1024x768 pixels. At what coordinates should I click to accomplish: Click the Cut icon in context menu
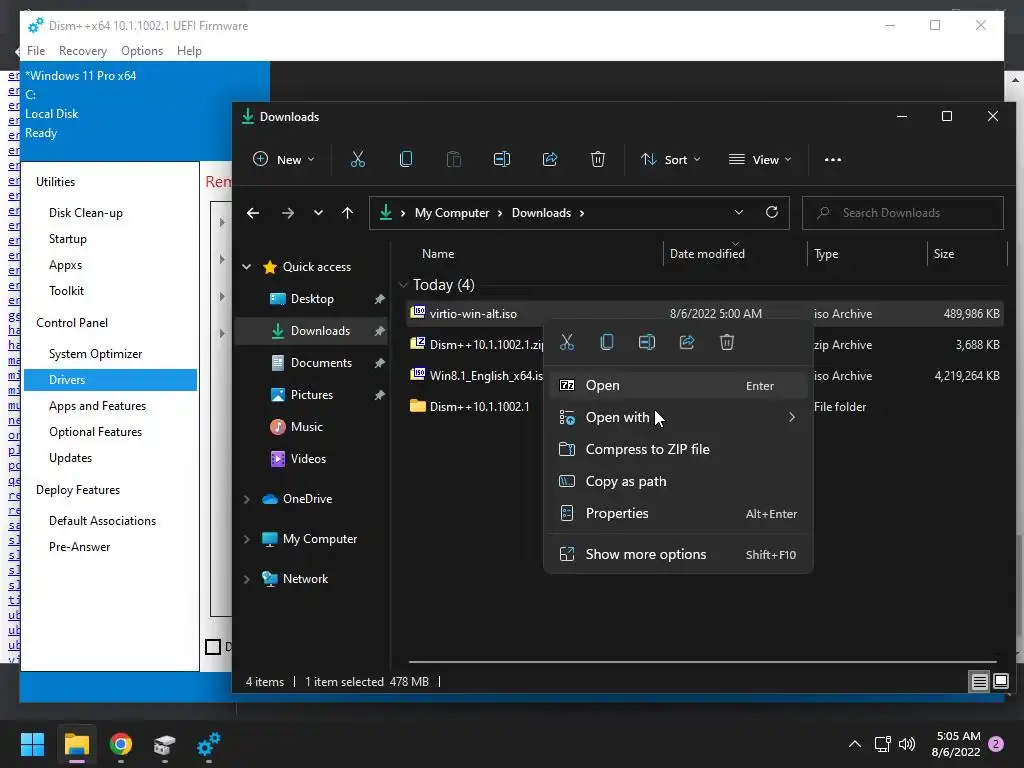[x=567, y=342]
